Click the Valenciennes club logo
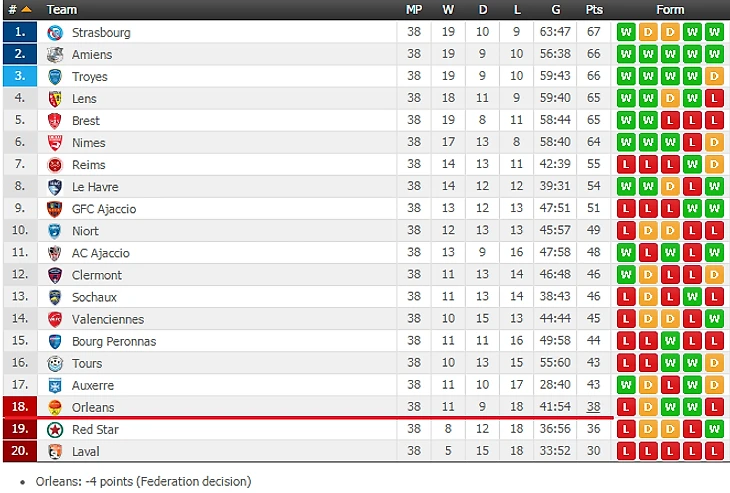 click(x=55, y=319)
